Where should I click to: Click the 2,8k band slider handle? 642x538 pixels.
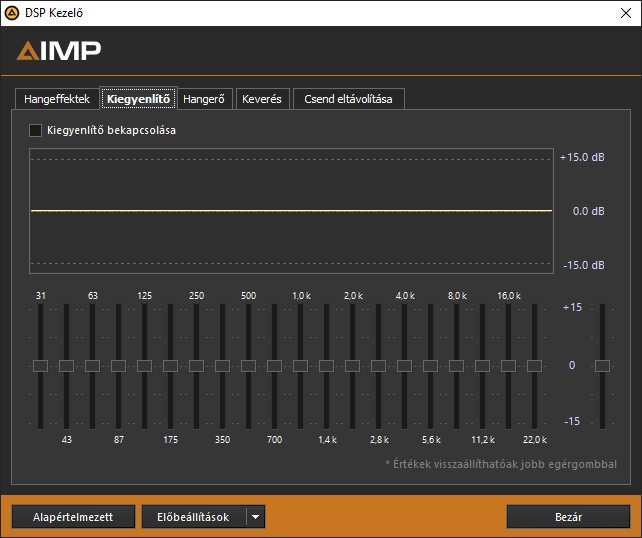click(x=378, y=366)
